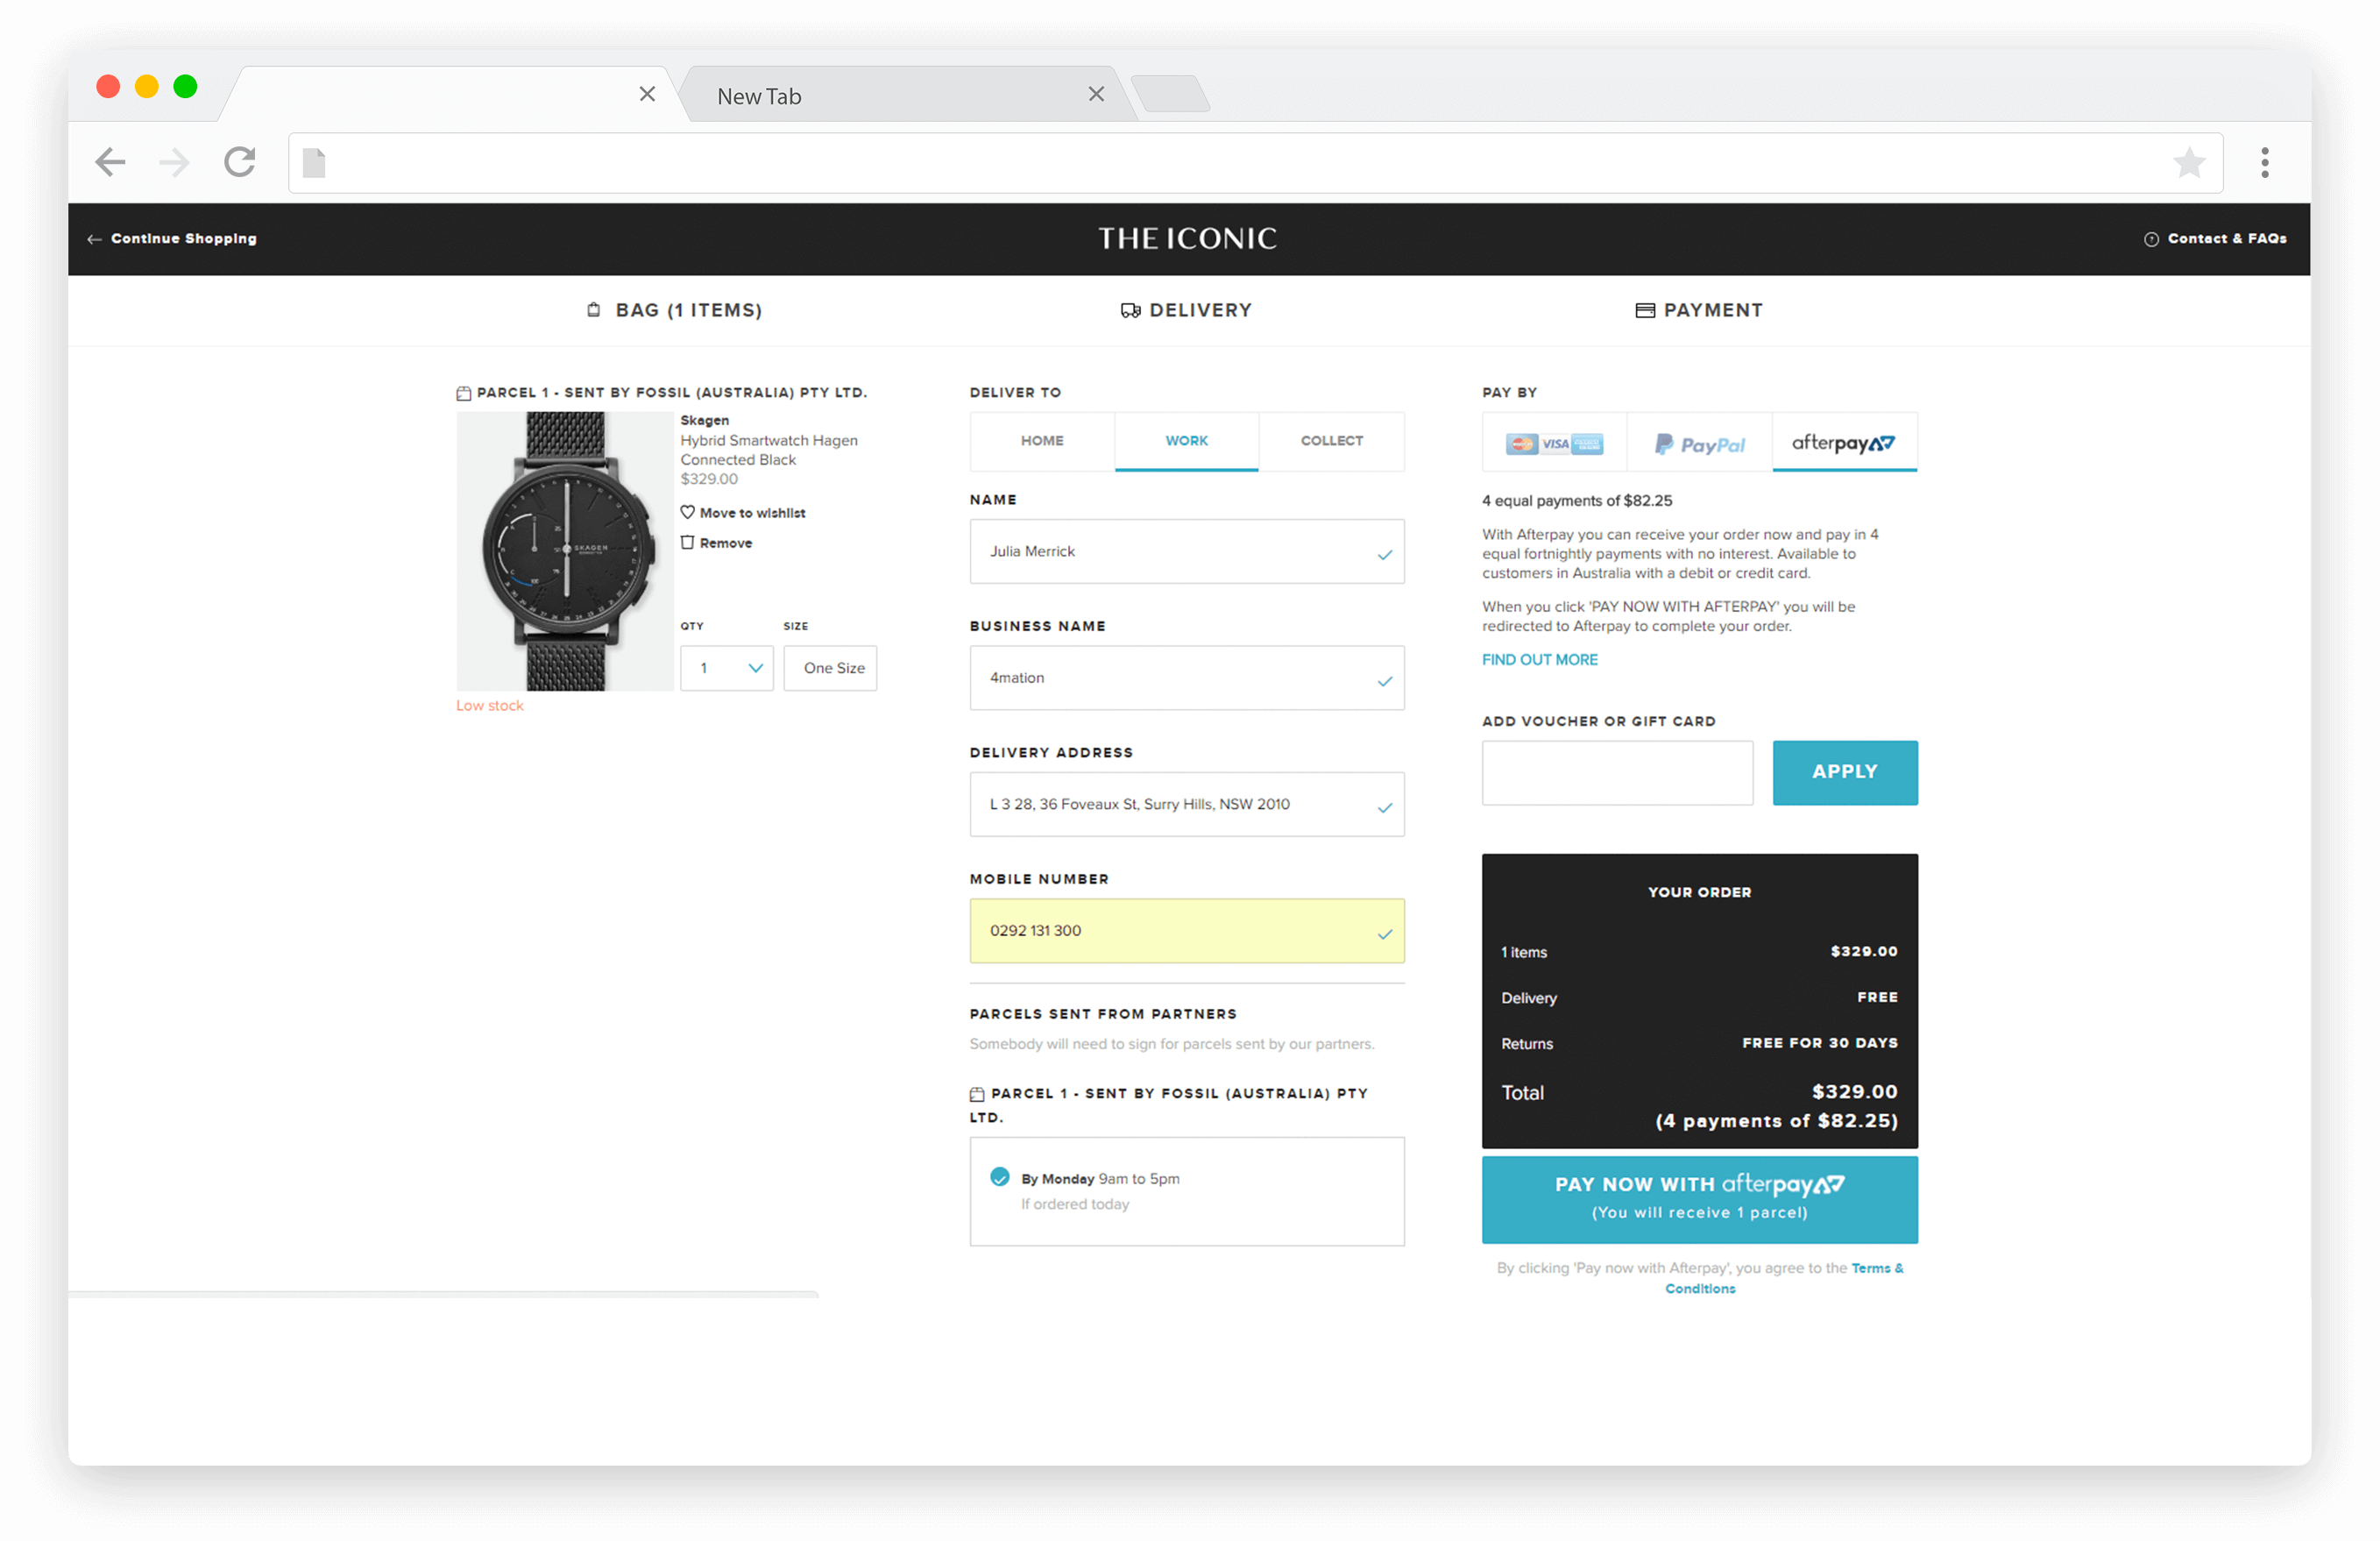Edit the Delivery Address field
2380x1541 pixels.
pos(1187,805)
